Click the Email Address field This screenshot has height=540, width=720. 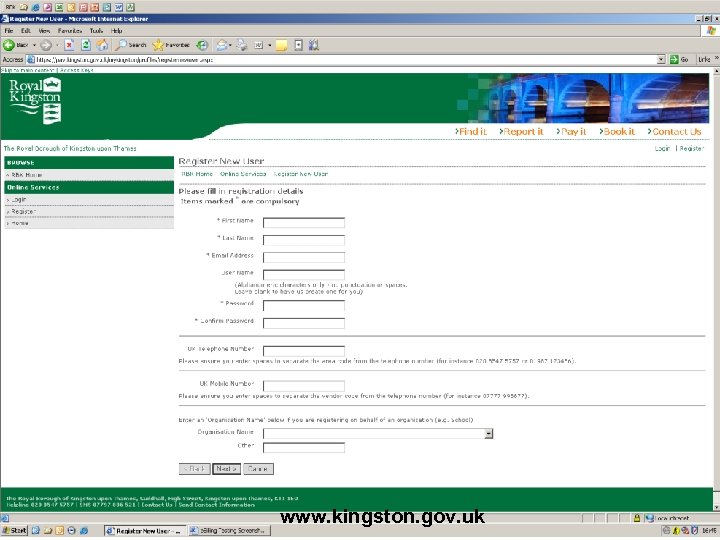(x=304, y=258)
